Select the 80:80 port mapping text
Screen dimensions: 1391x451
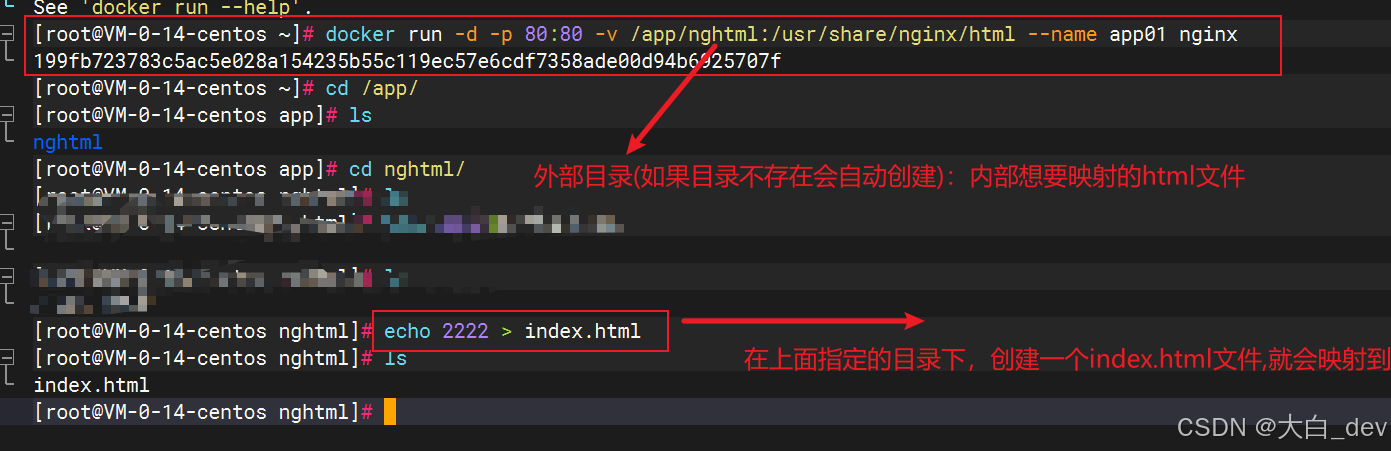pyautogui.click(x=553, y=35)
